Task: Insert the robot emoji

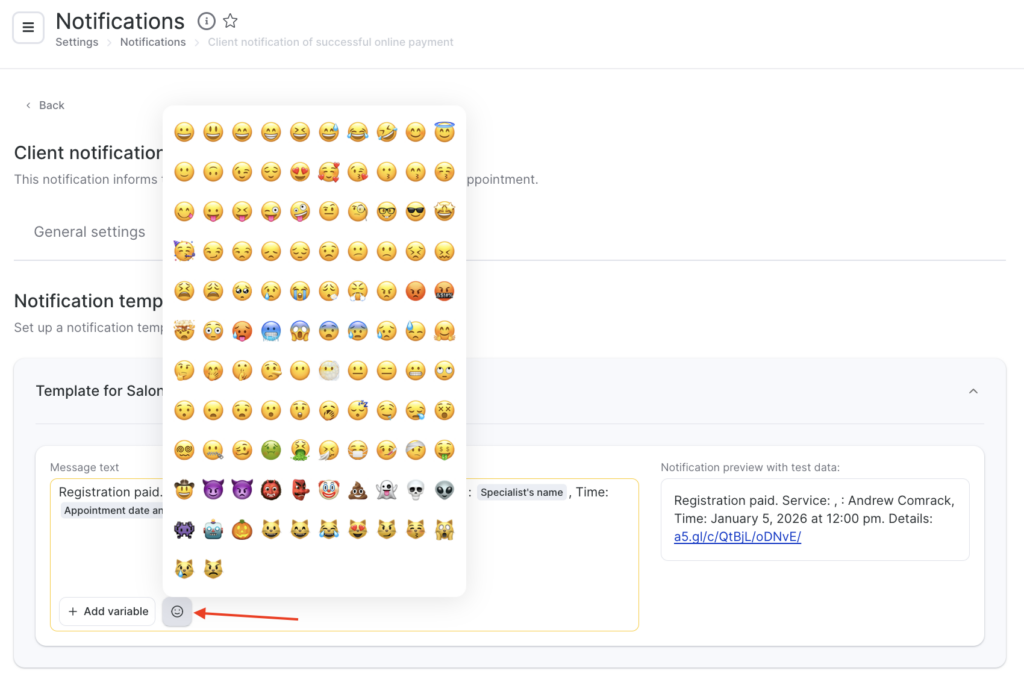Action: pos(212,530)
